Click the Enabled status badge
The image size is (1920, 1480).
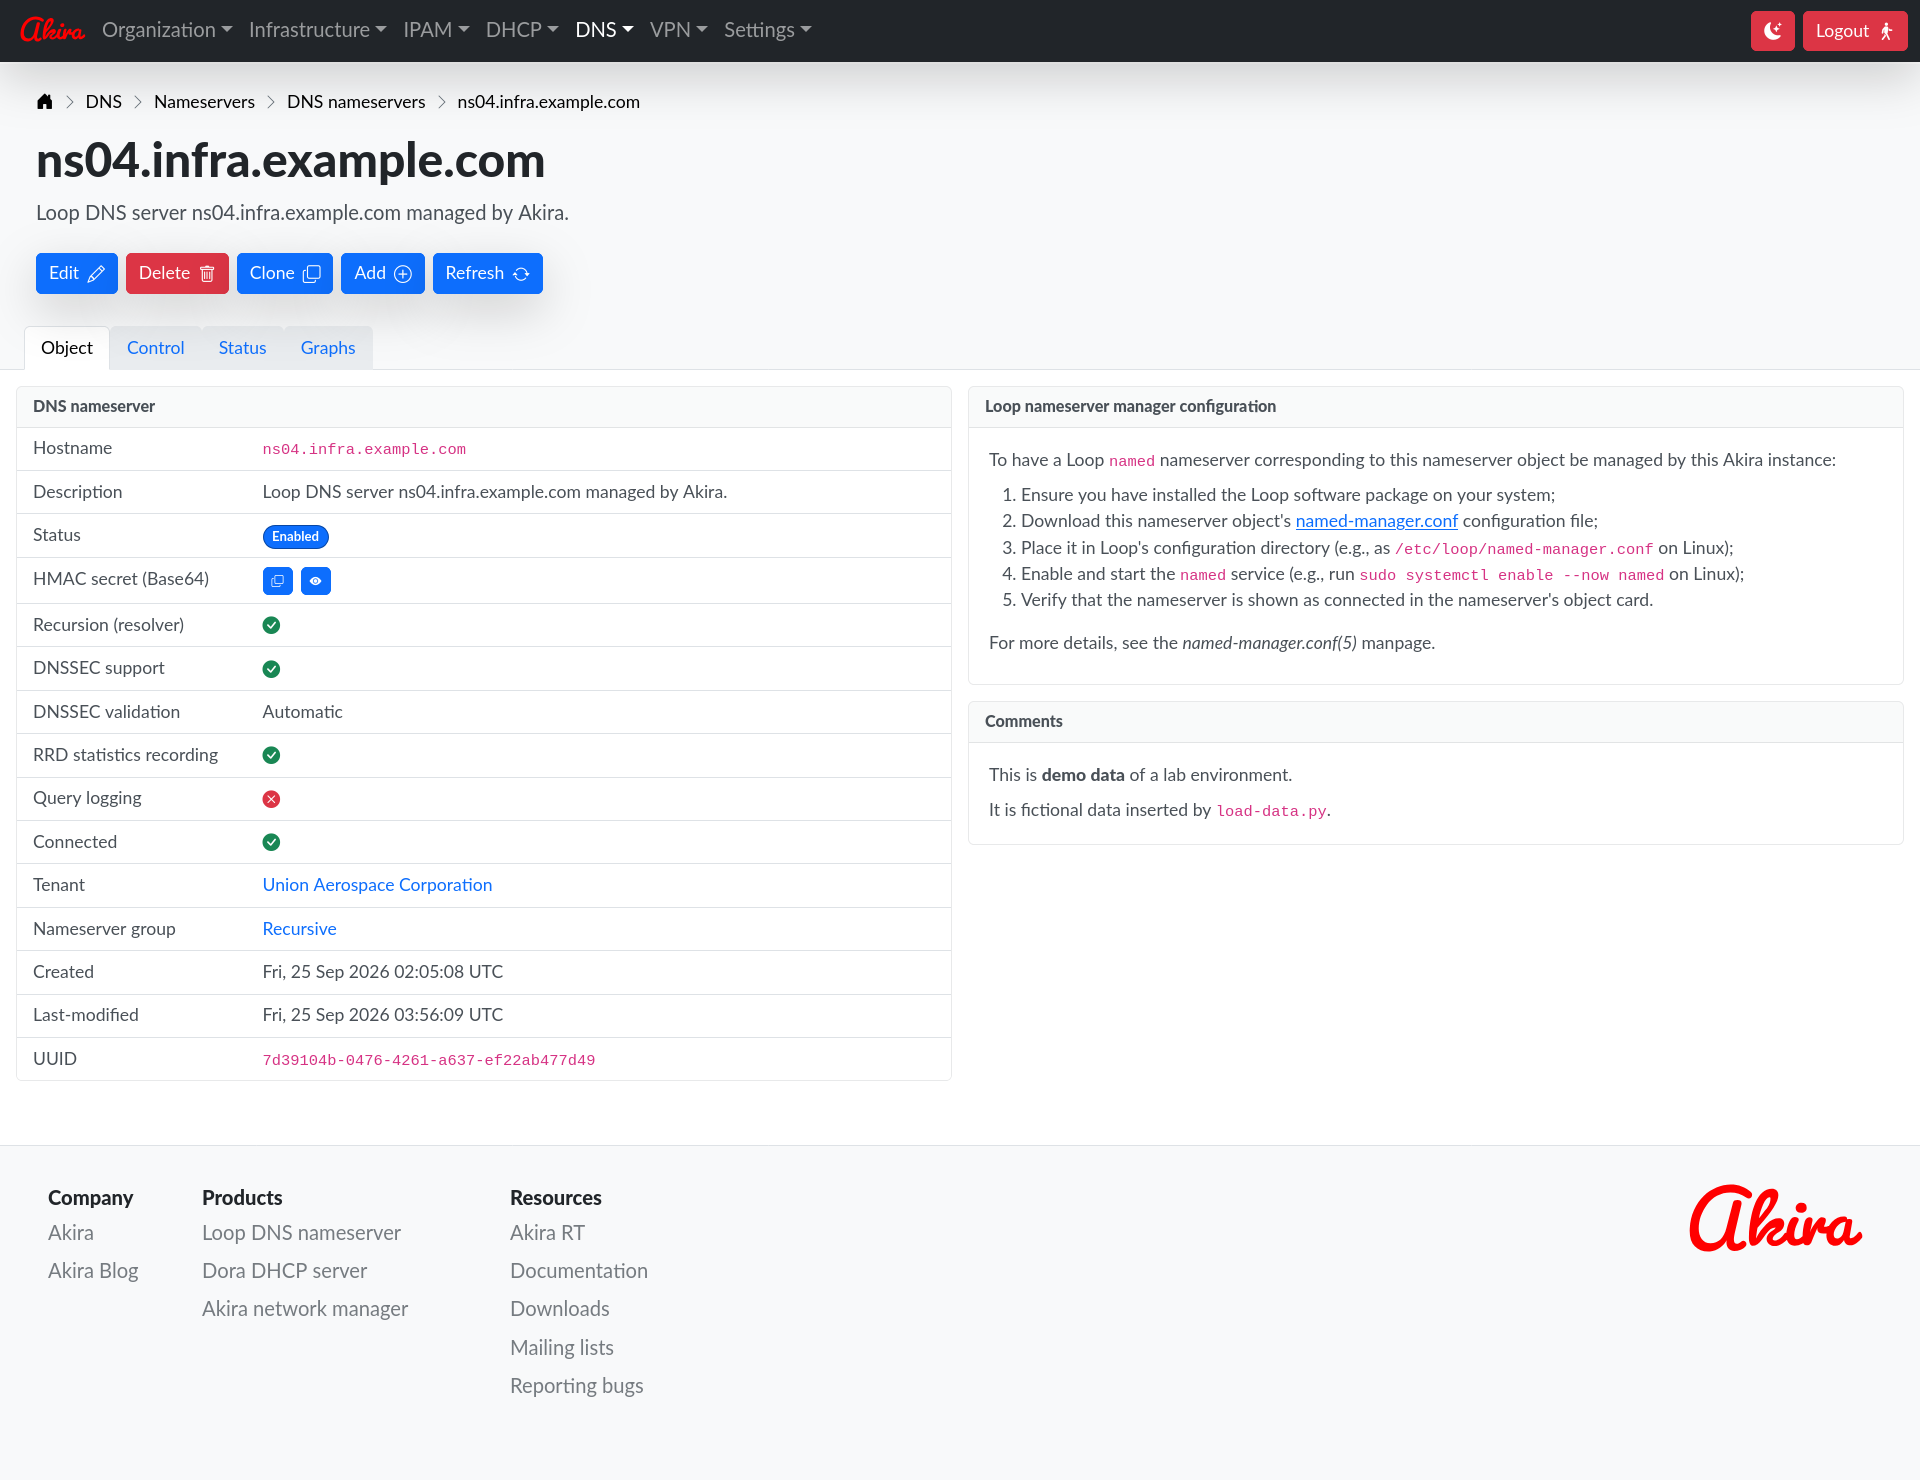[x=296, y=537]
